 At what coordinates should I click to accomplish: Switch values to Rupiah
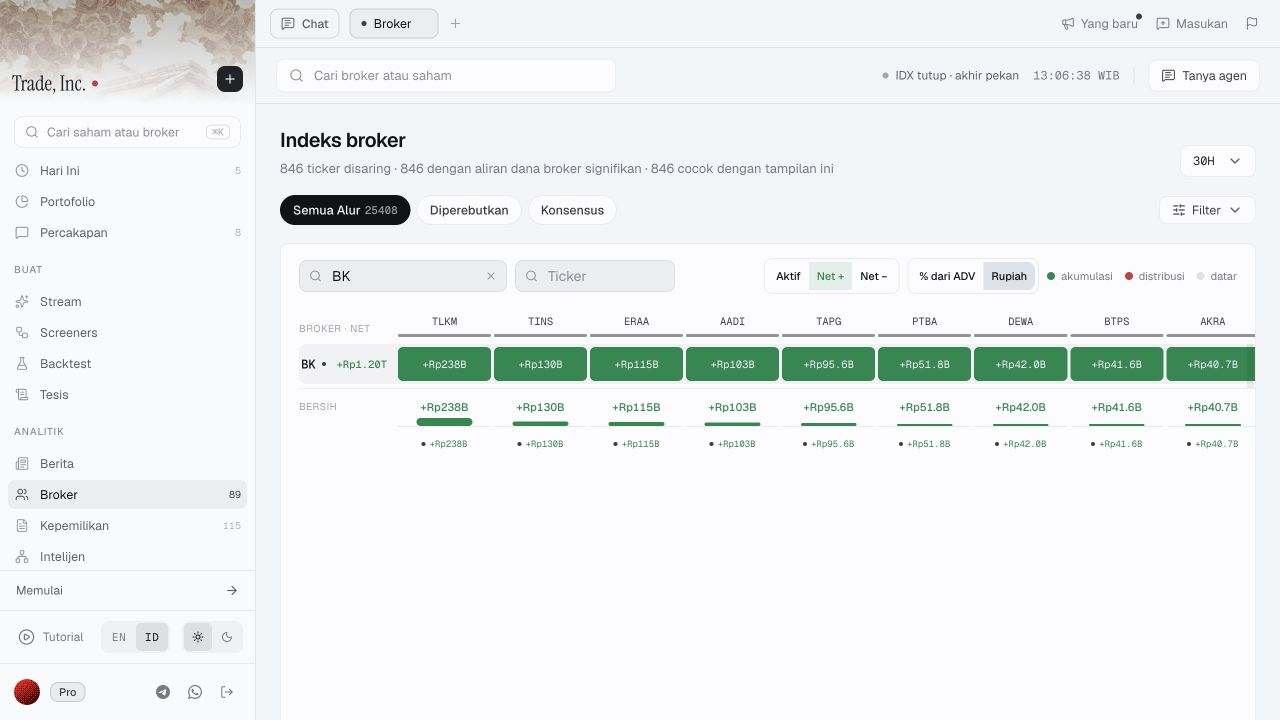(x=1009, y=276)
